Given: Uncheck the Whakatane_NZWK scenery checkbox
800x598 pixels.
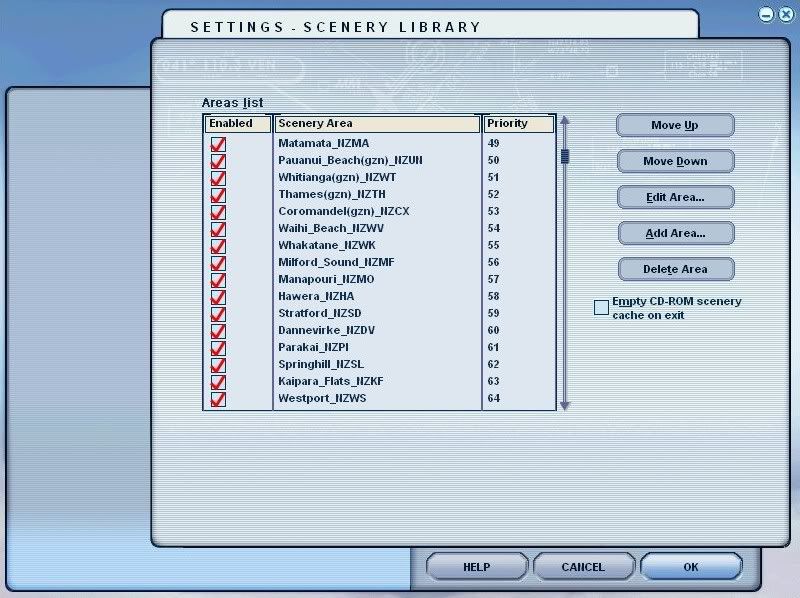Looking at the screenshot, I should [218, 246].
